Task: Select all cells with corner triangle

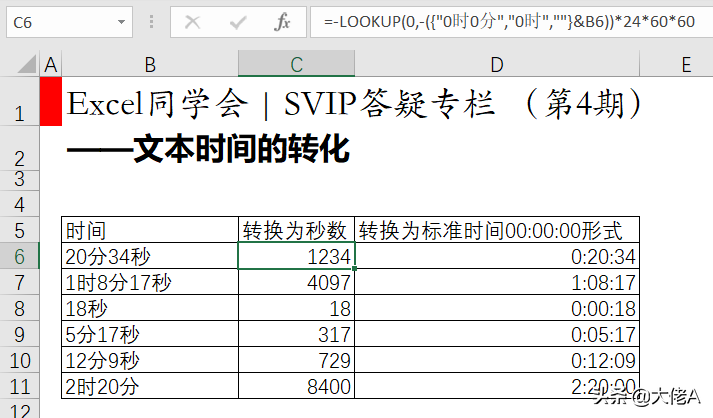Action: [26, 65]
